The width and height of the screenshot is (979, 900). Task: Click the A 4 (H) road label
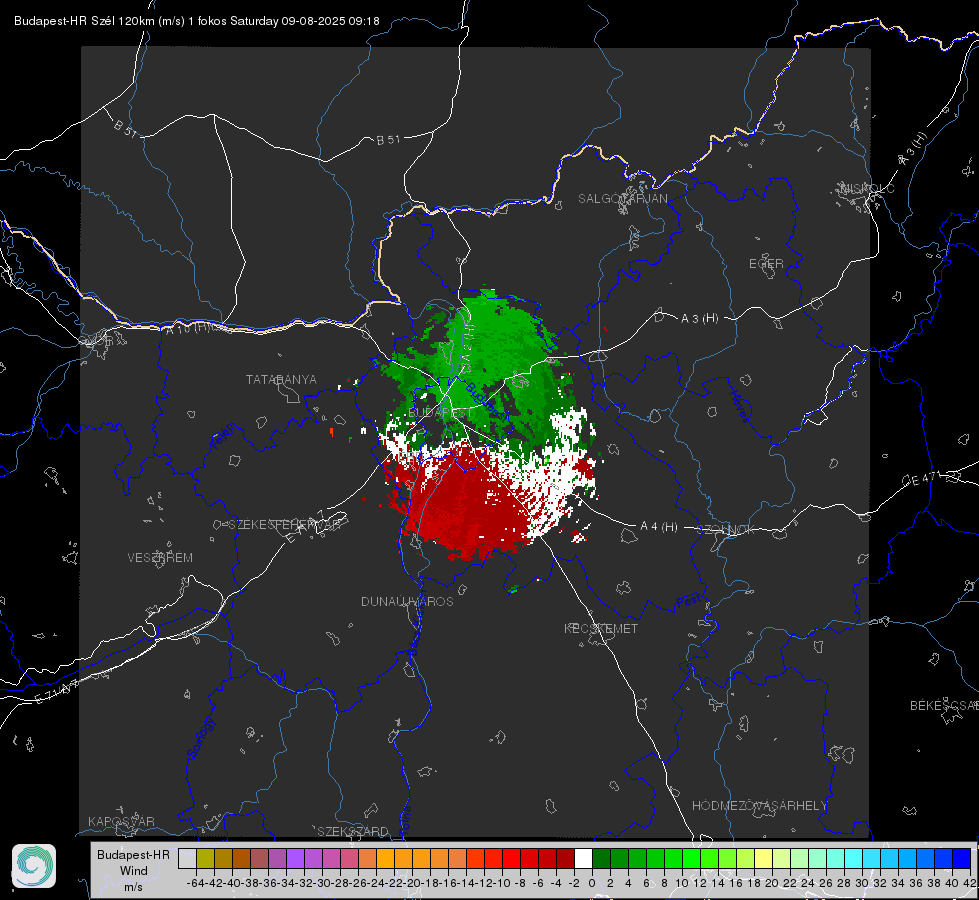(x=659, y=527)
